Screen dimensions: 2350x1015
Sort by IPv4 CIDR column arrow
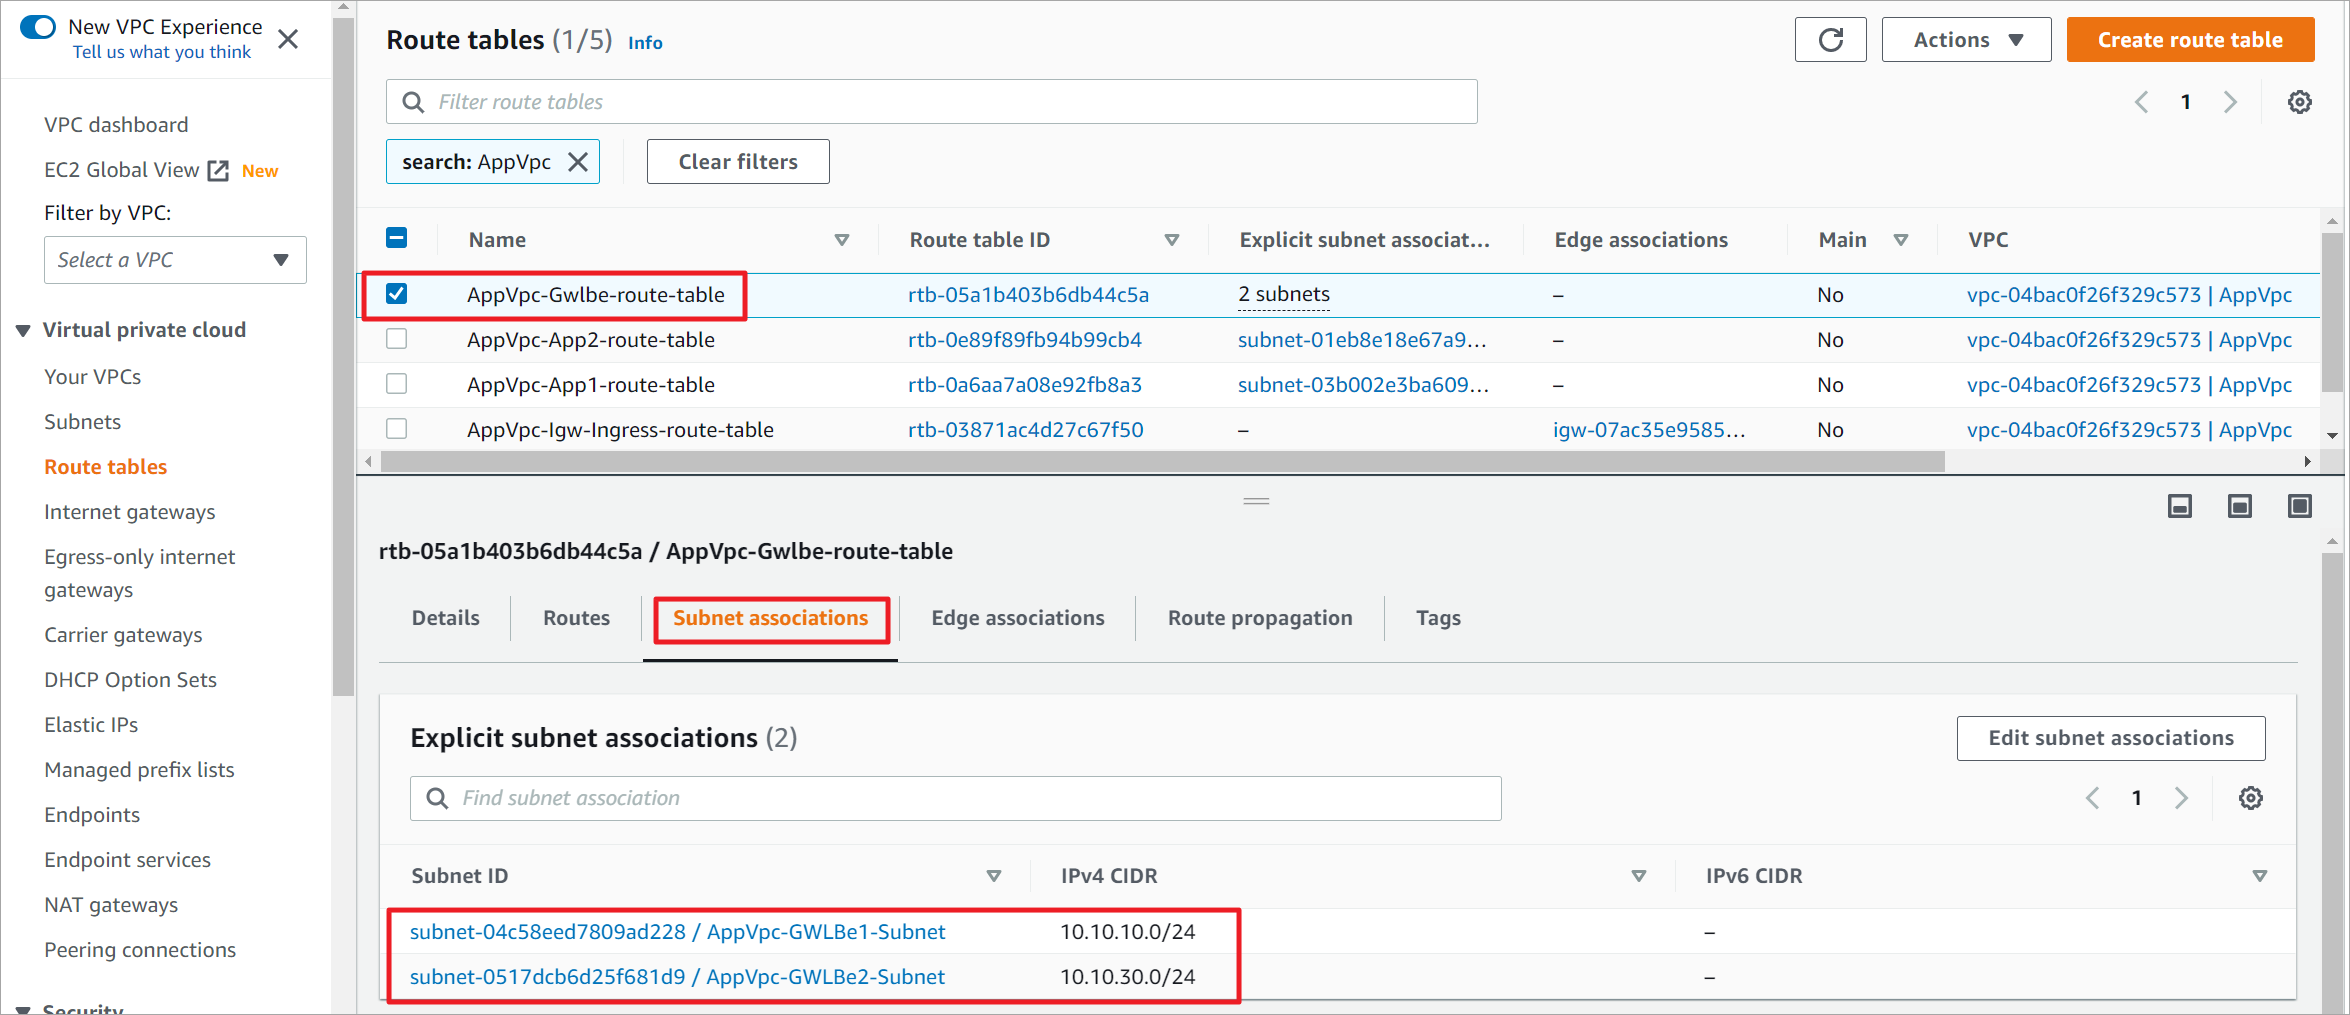coord(1639,876)
